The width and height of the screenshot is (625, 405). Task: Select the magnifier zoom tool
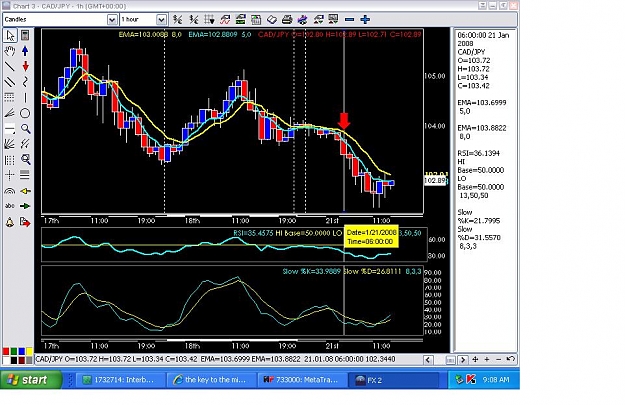coord(26,129)
